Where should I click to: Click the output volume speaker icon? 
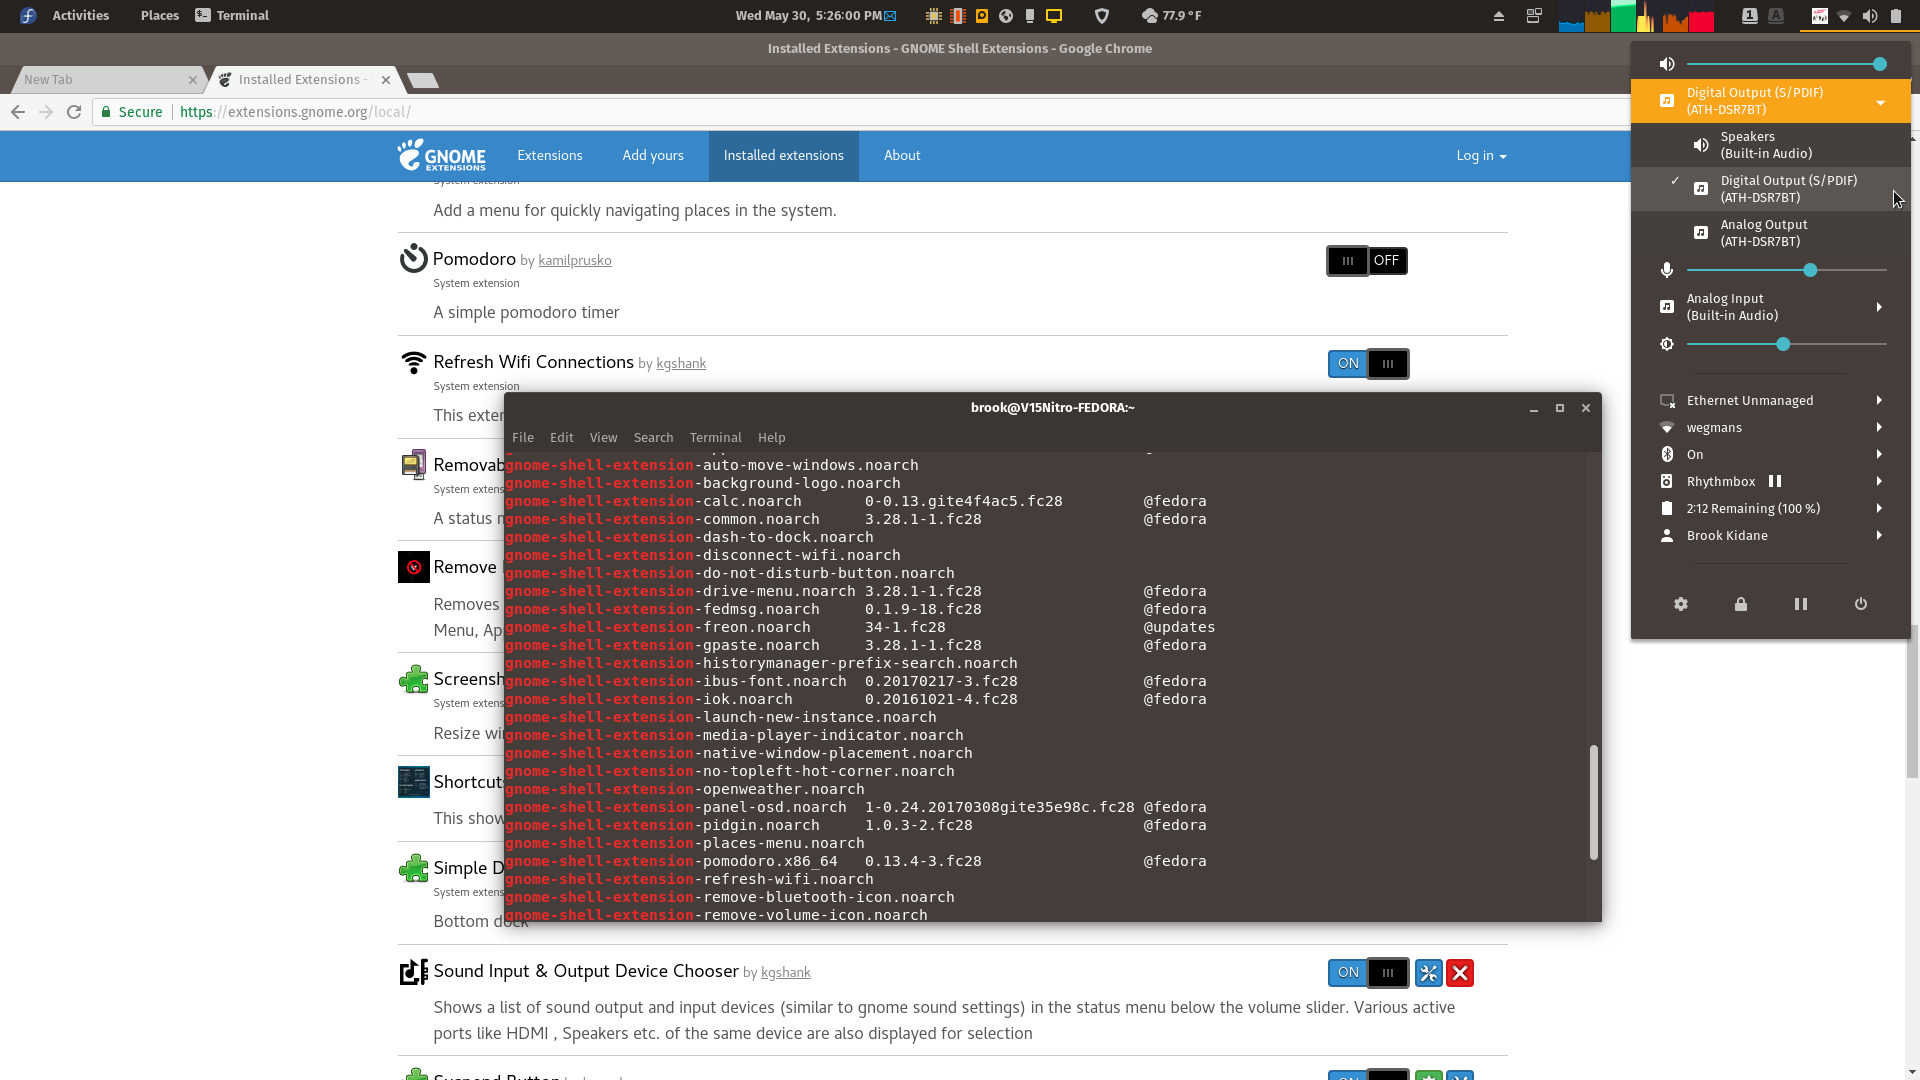pyautogui.click(x=1667, y=64)
